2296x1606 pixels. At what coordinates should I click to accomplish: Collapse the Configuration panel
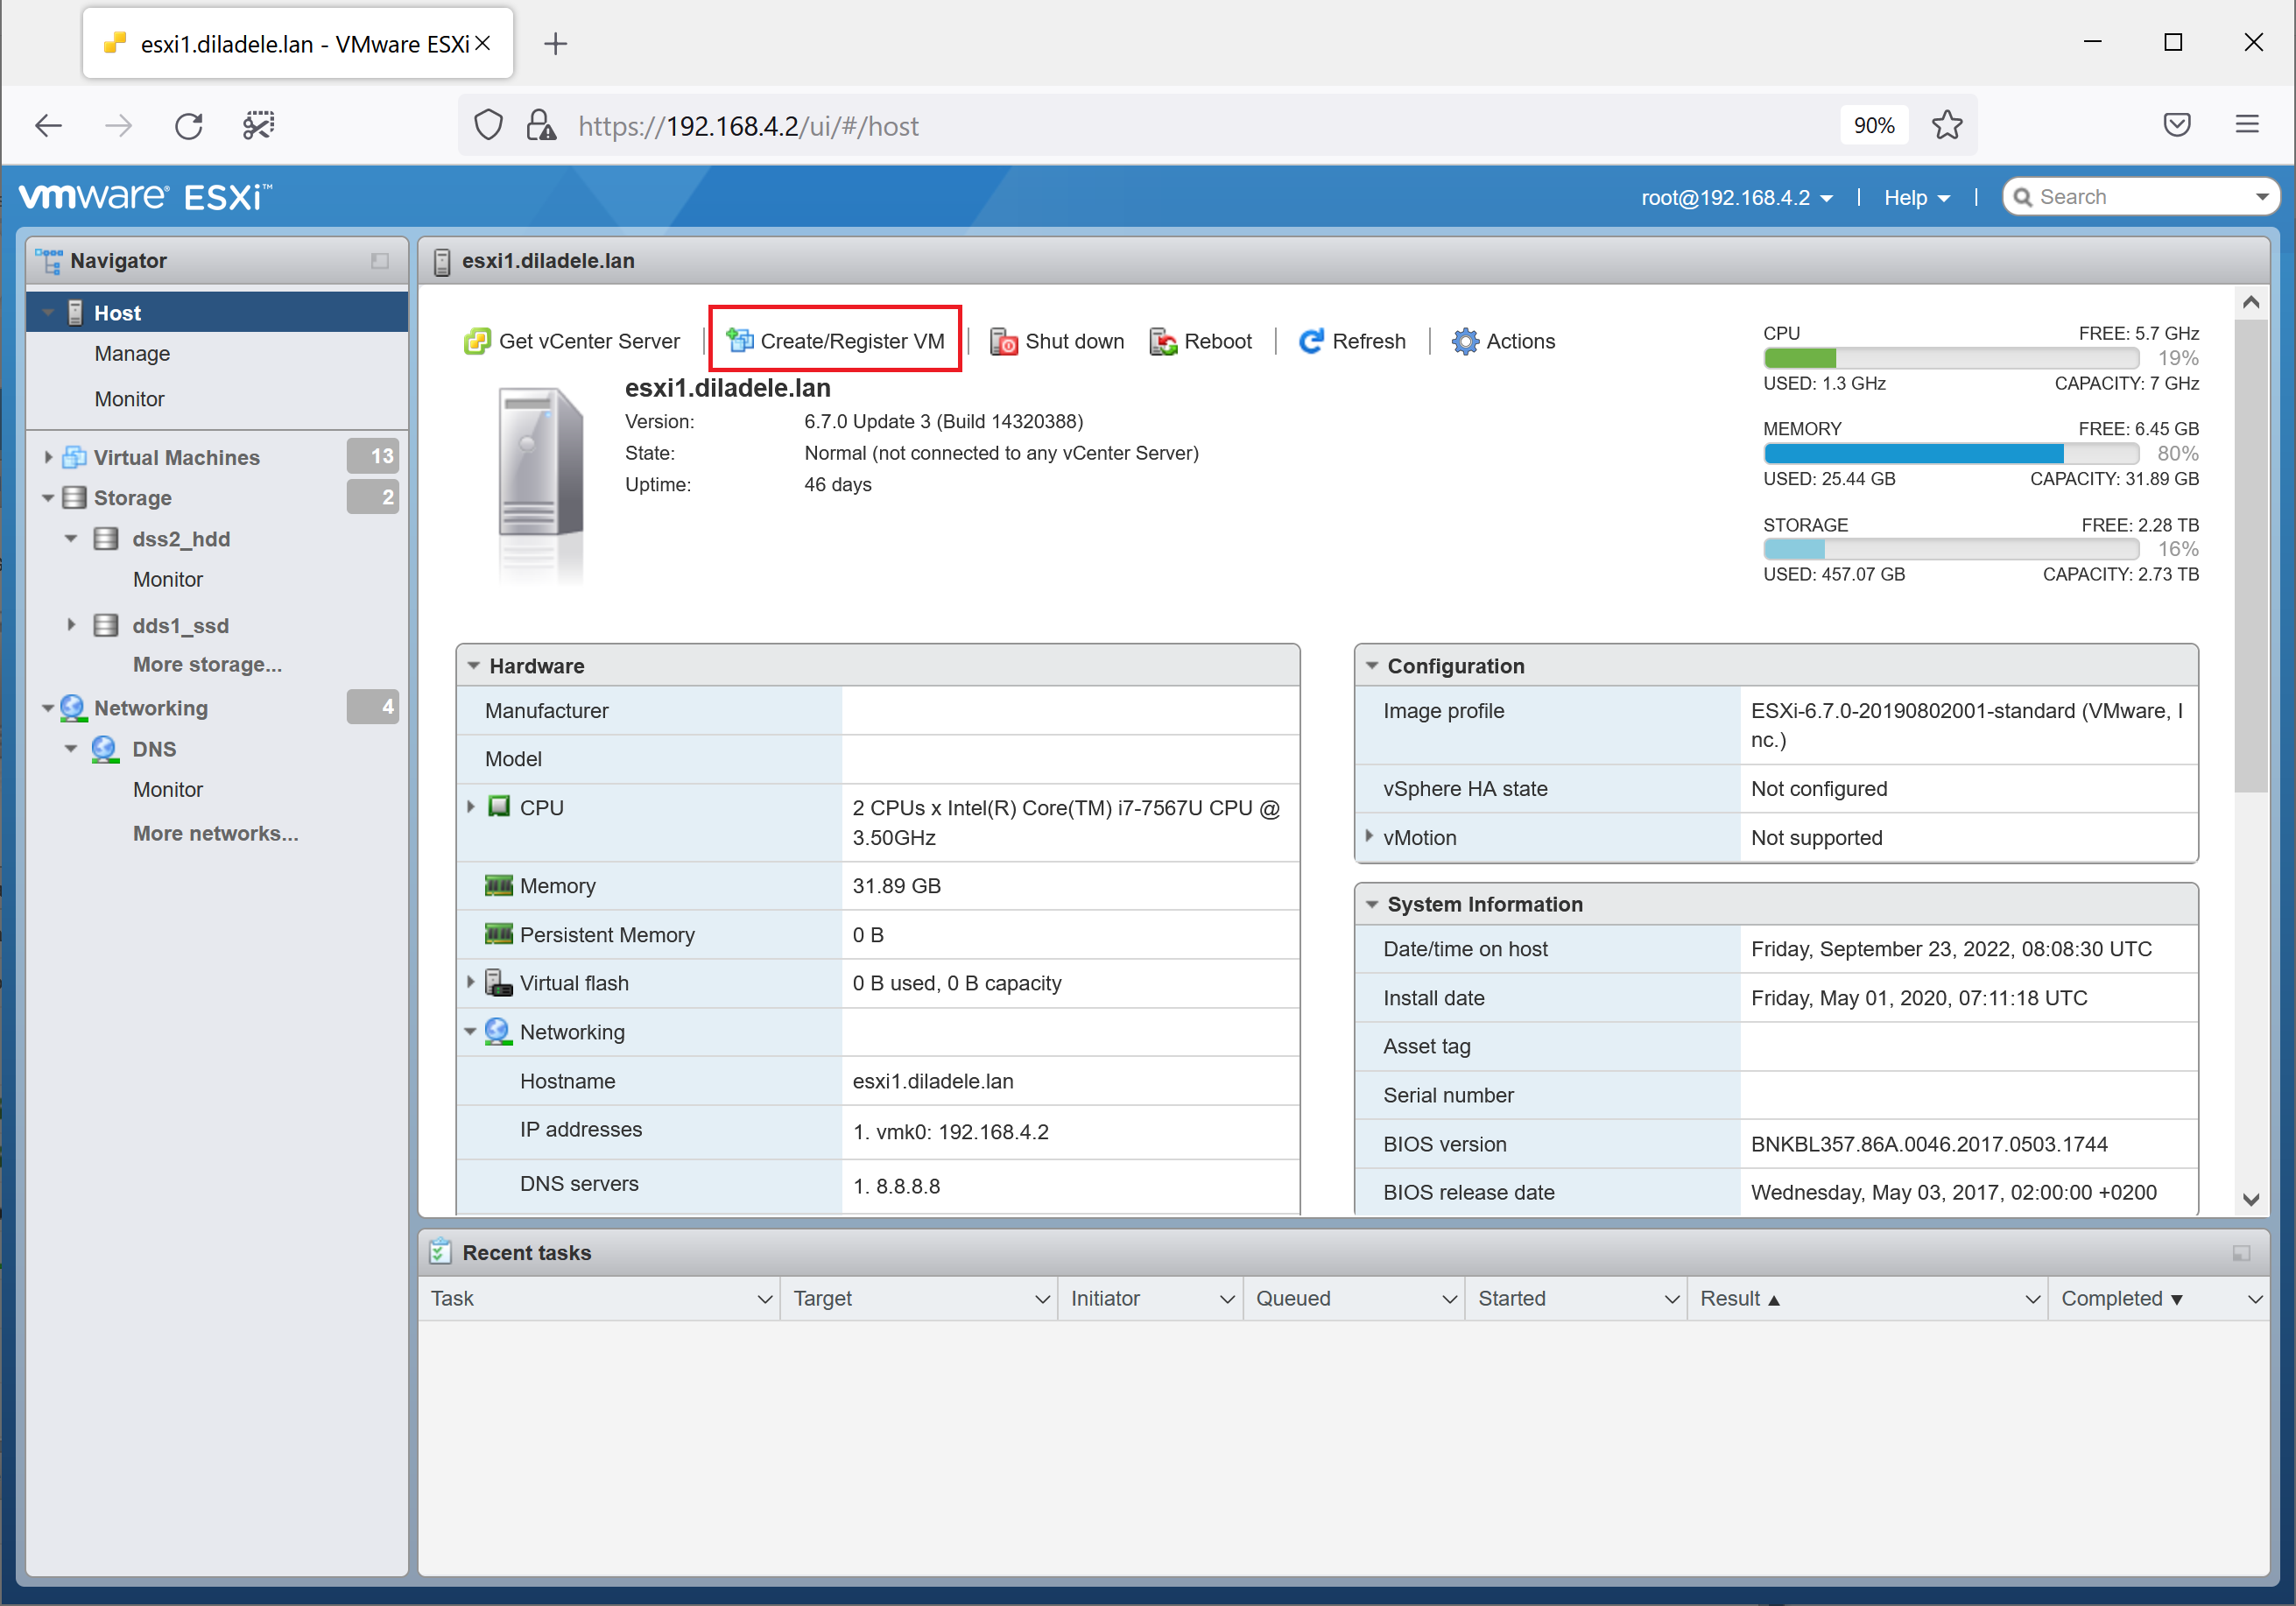click(x=1372, y=666)
